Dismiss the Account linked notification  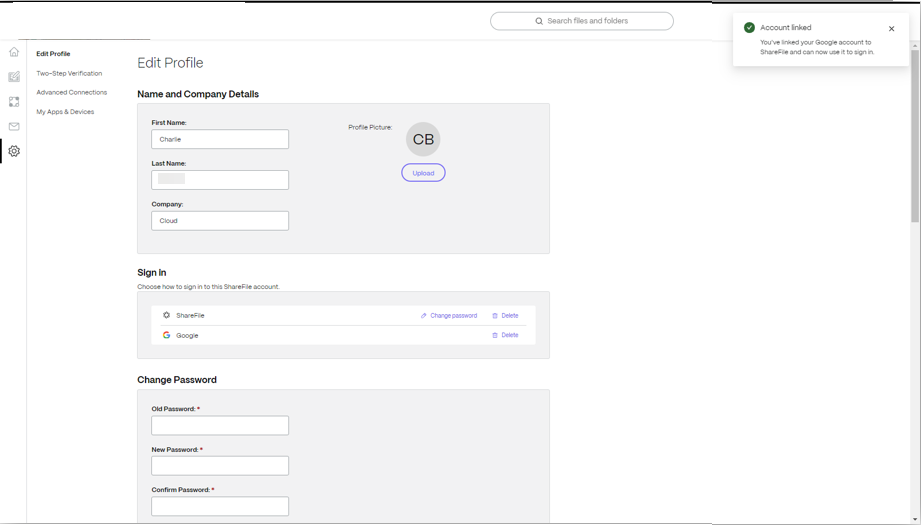pos(891,29)
